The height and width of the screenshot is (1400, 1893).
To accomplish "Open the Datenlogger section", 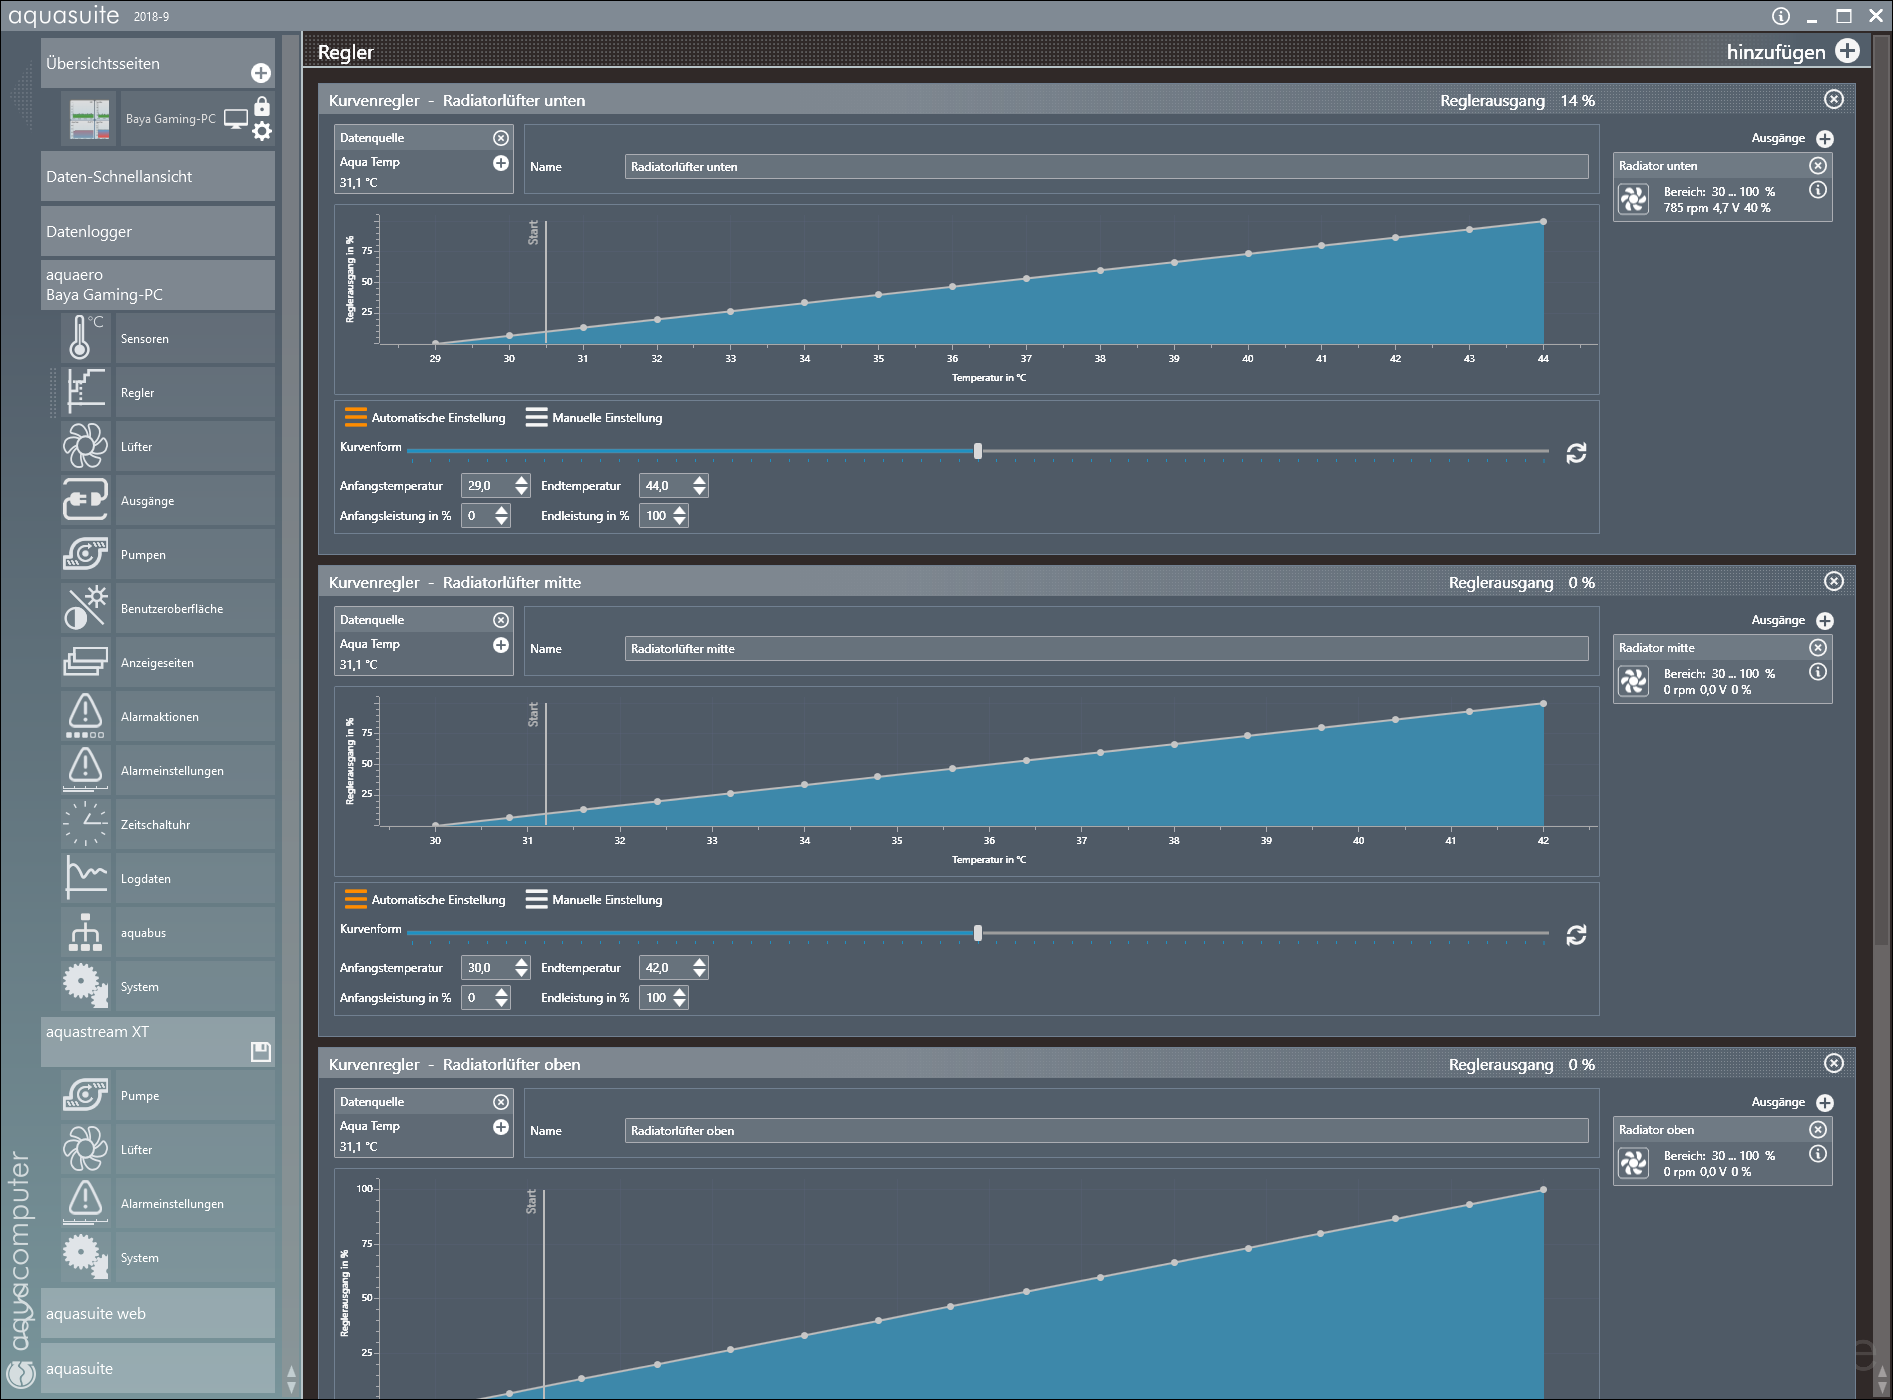I will [158, 231].
